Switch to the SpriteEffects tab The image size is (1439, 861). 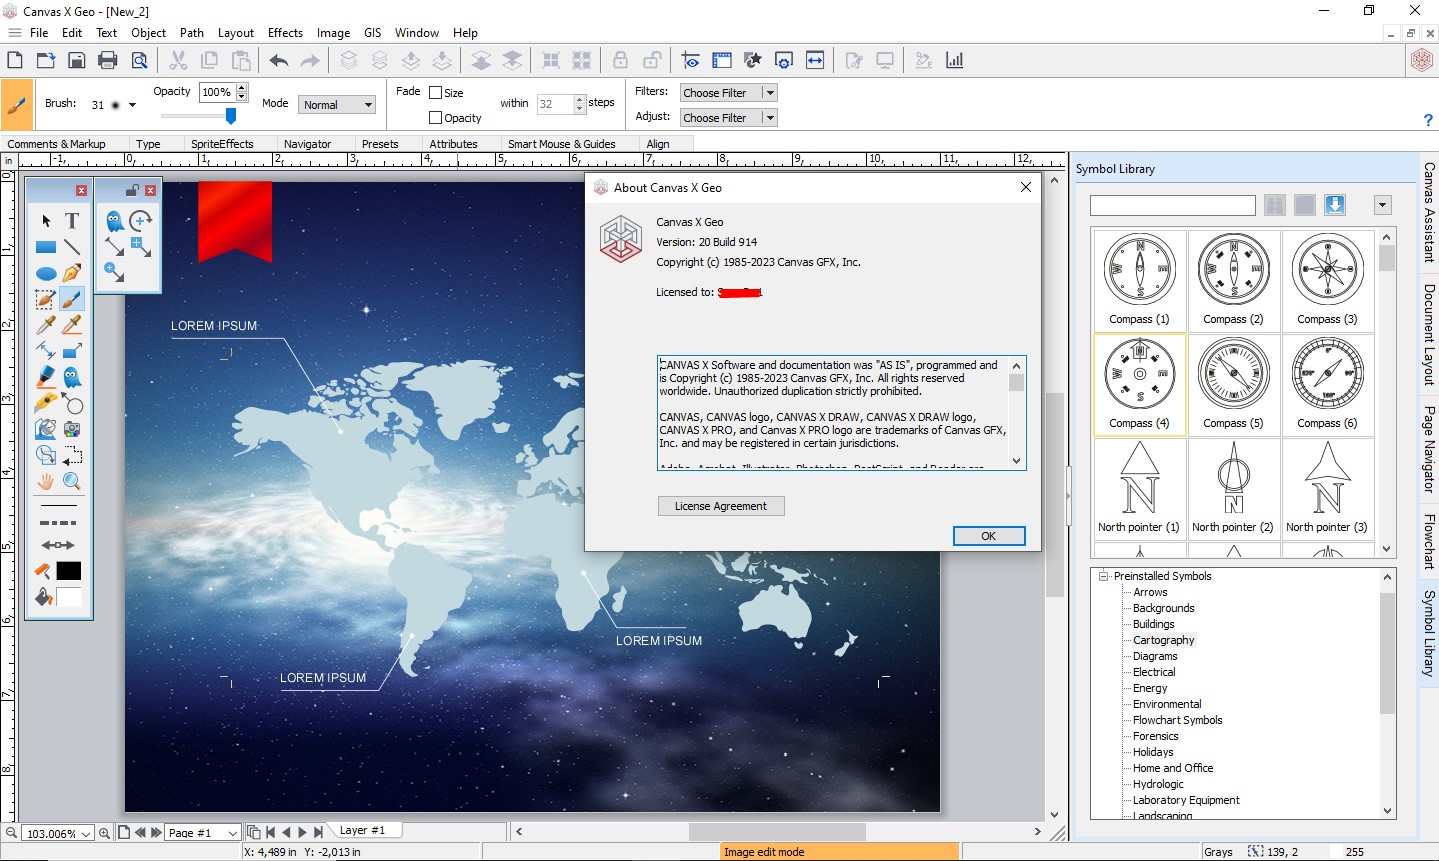pyautogui.click(x=222, y=144)
